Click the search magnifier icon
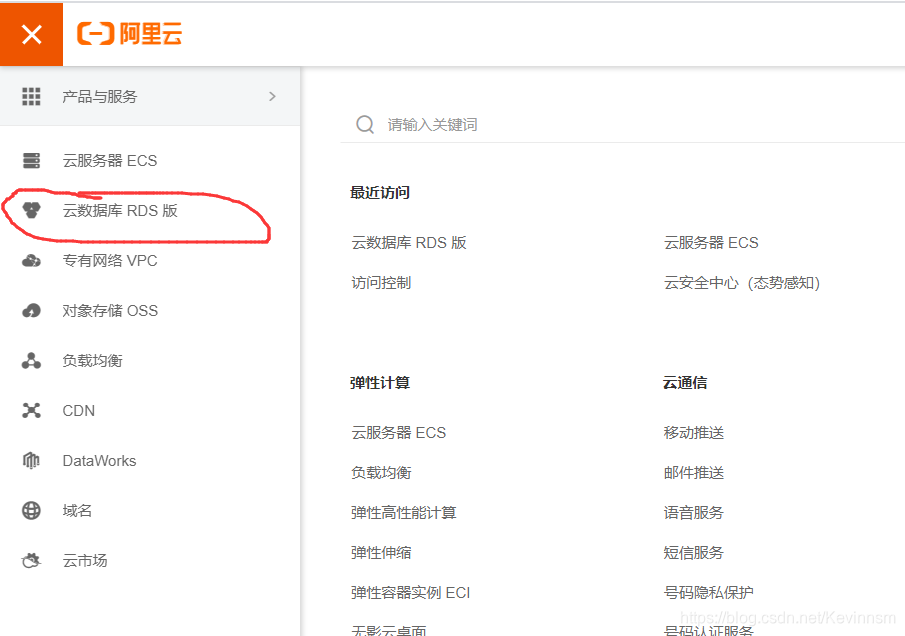This screenshot has height=636, width=905. 365,124
